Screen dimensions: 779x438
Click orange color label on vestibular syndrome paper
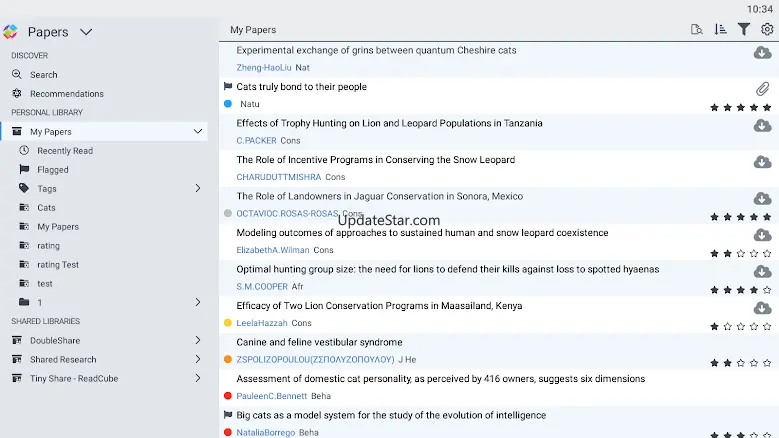[x=228, y=359]
